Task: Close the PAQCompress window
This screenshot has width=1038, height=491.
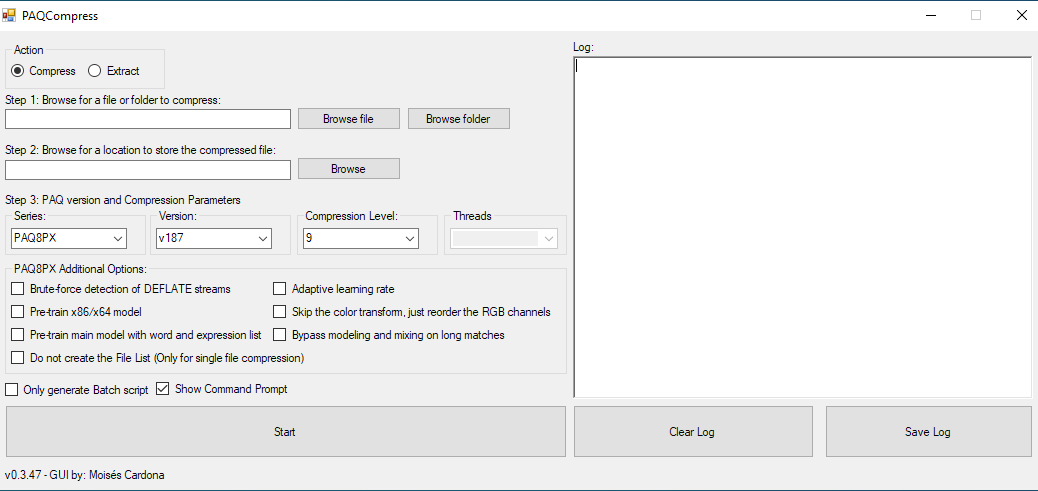Action: [x=1021, y=15]
